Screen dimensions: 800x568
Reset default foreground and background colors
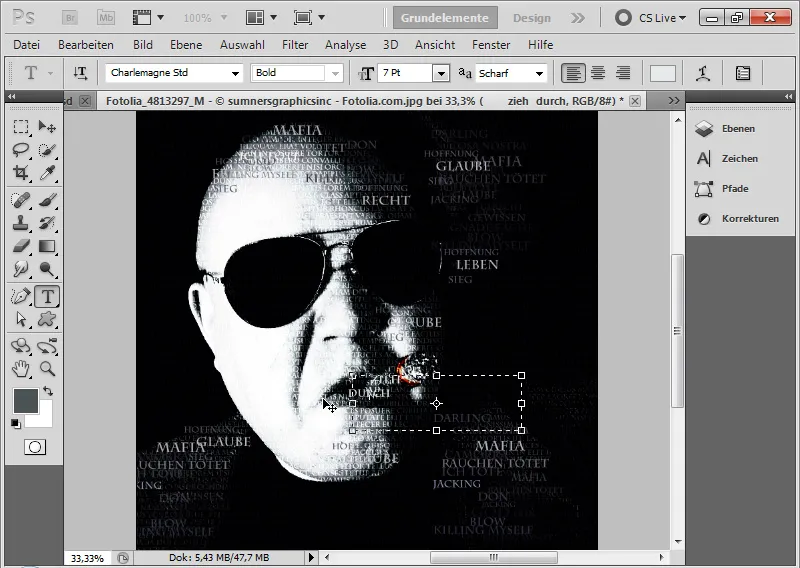[16, 424]
